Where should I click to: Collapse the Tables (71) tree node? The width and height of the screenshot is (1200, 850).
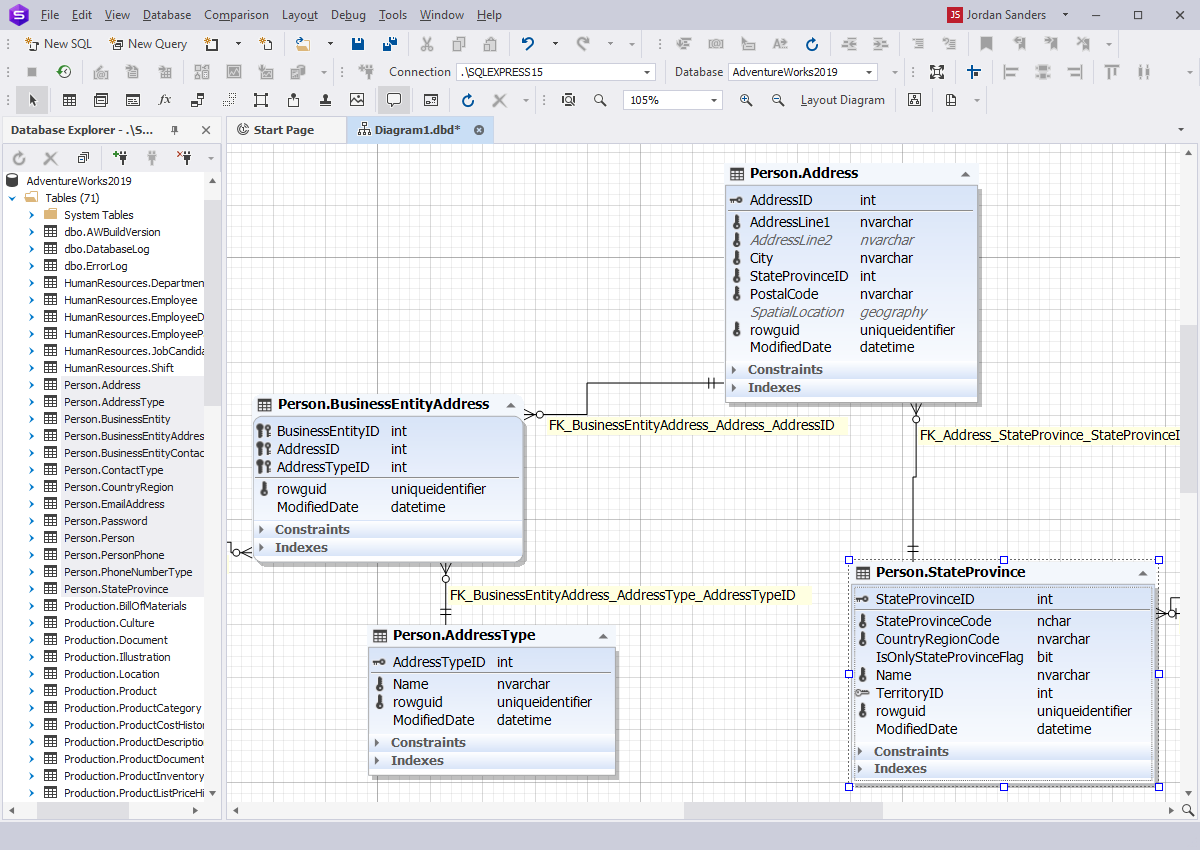12,198
